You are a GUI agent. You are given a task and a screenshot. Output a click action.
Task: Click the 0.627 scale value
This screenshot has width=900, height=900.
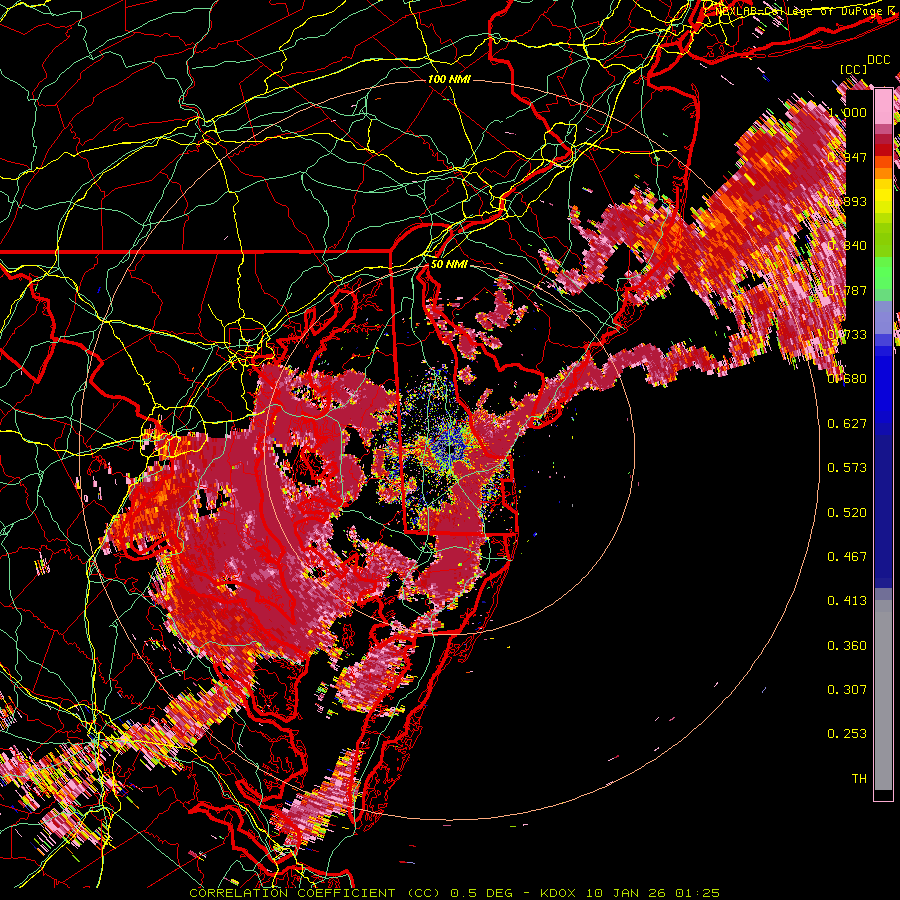coord(847,424)
